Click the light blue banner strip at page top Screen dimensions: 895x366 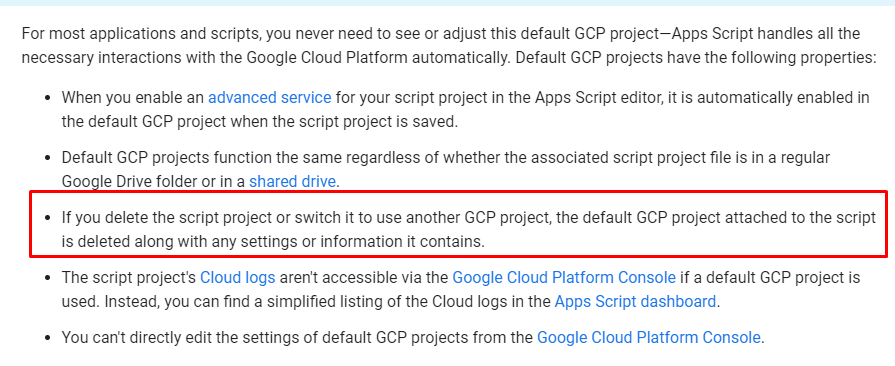[448, 3]
